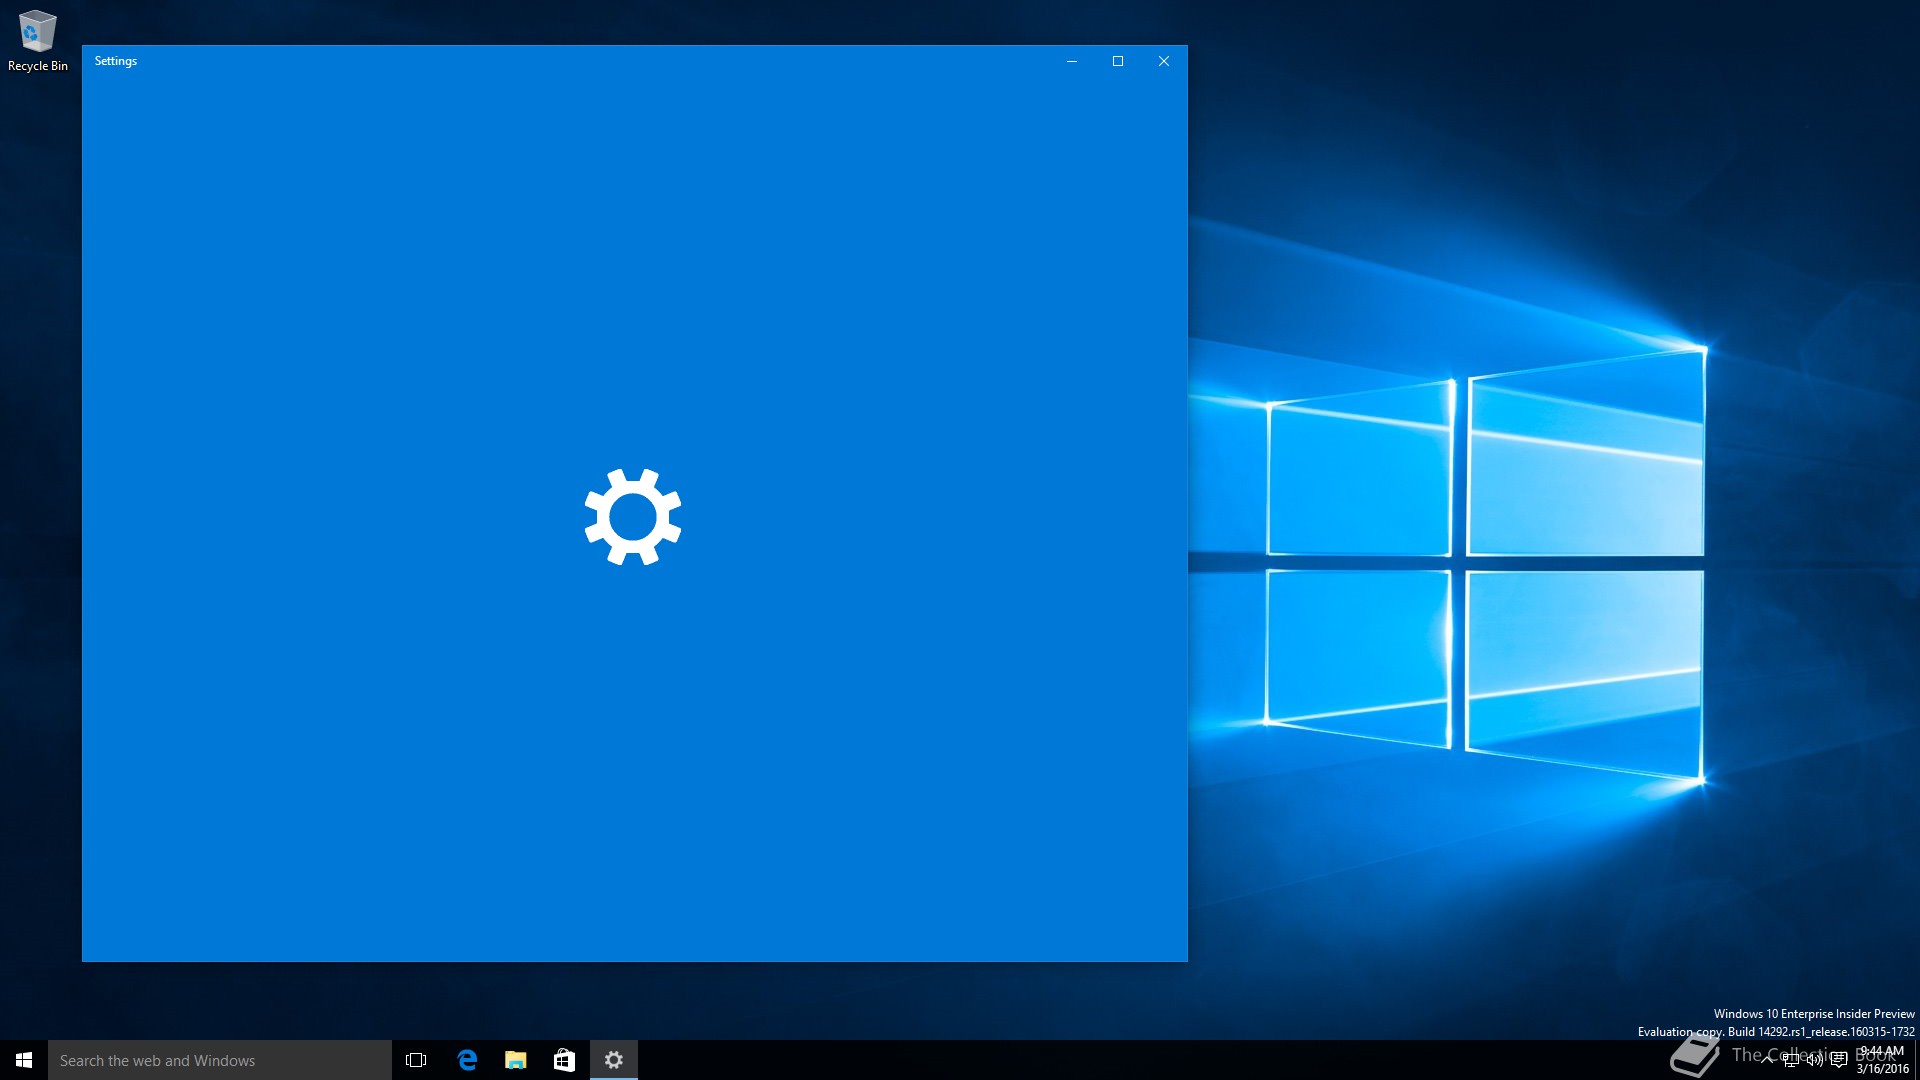
Task: Show hidden tray icons chevron
Action: coord(1767,1060)
